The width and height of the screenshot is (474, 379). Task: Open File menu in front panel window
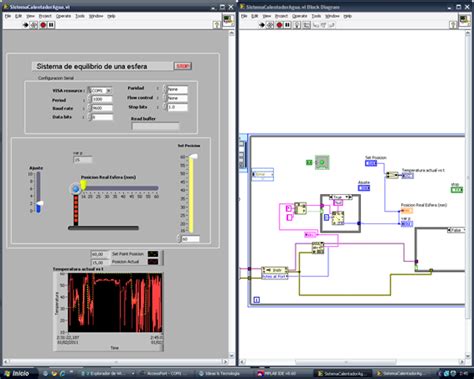tap(8, 16)
